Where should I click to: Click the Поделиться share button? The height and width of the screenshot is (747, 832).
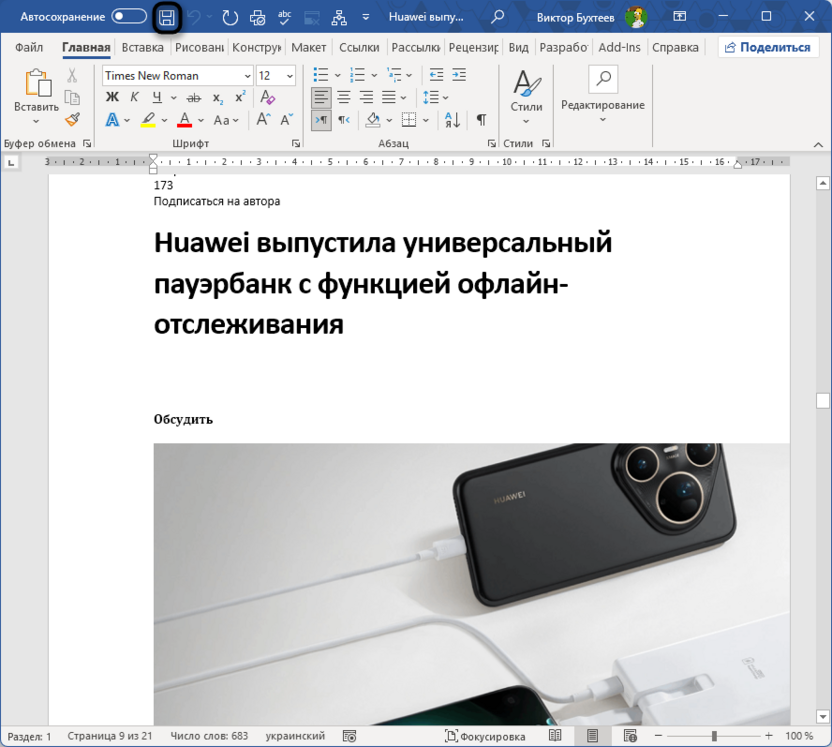coord(768,47)
